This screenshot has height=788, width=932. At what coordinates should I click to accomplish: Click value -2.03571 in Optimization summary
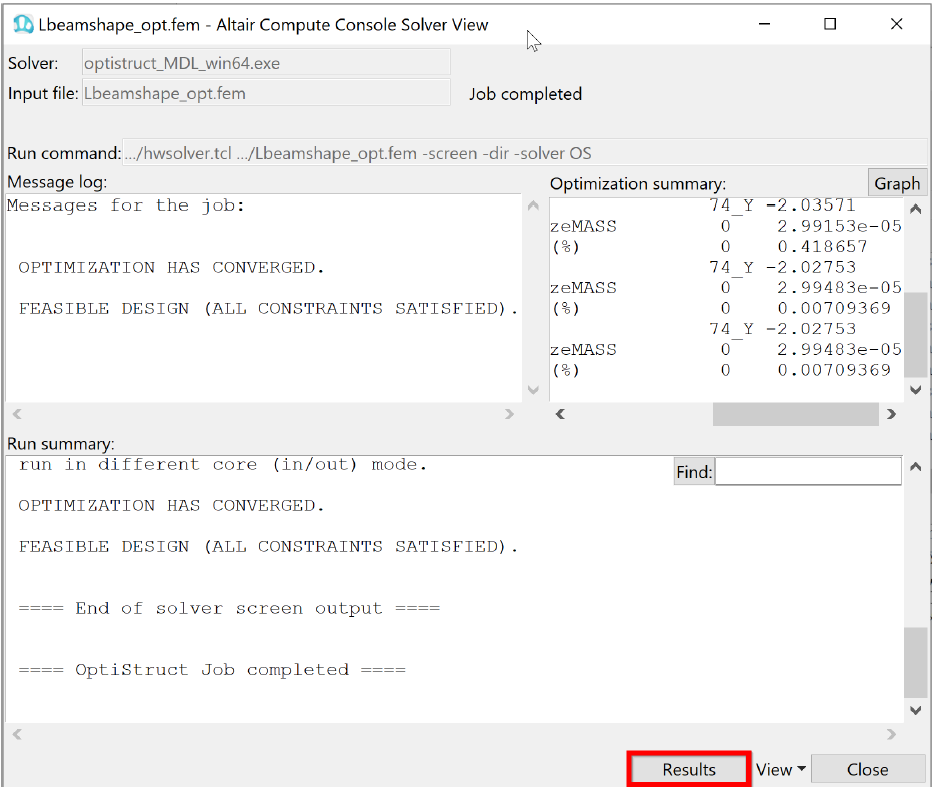(811, 206)
